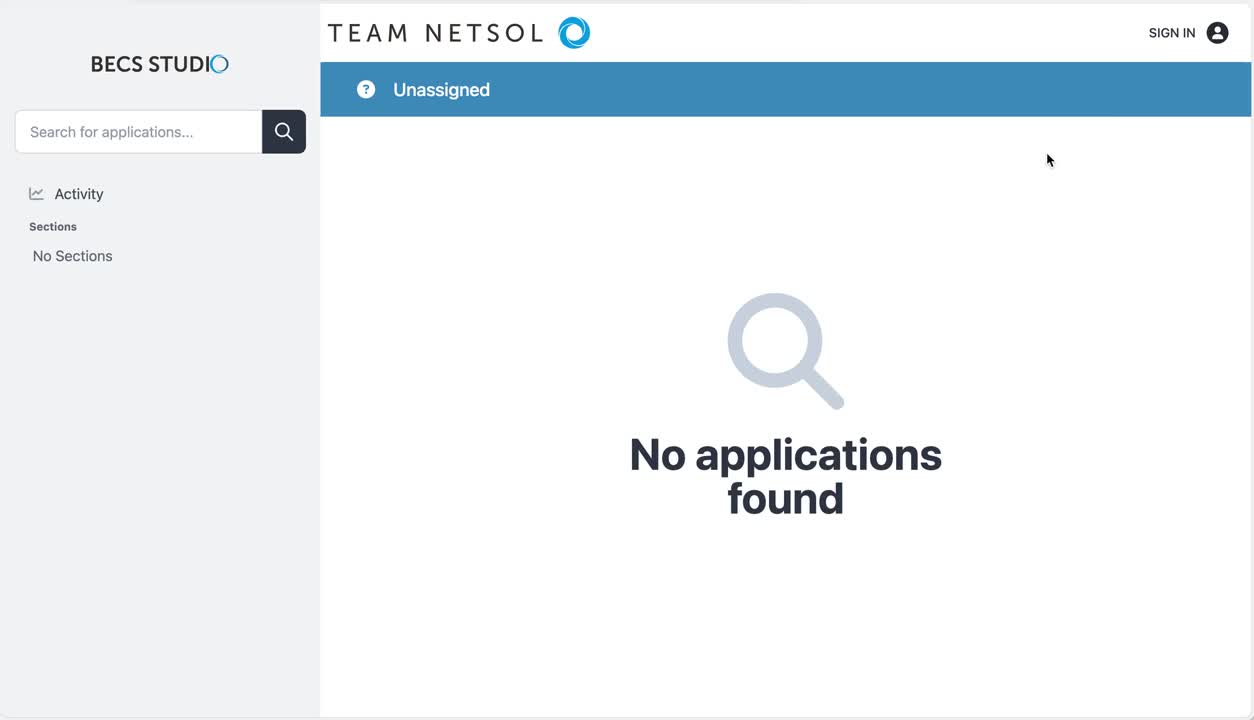1254x720 pixels.
Task: Click the TEAM NETSOL swirl logo
Action: click(574, 32)
